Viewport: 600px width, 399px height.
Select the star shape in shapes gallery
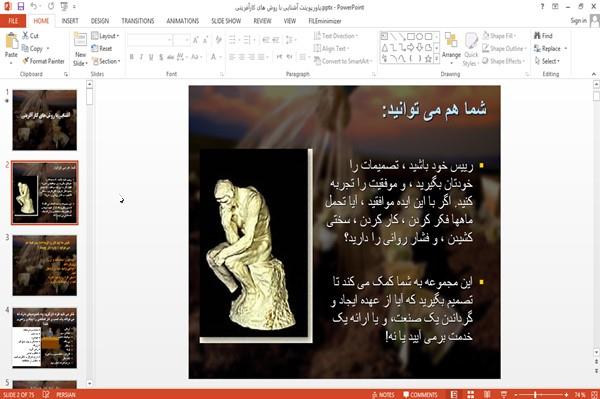428,59
